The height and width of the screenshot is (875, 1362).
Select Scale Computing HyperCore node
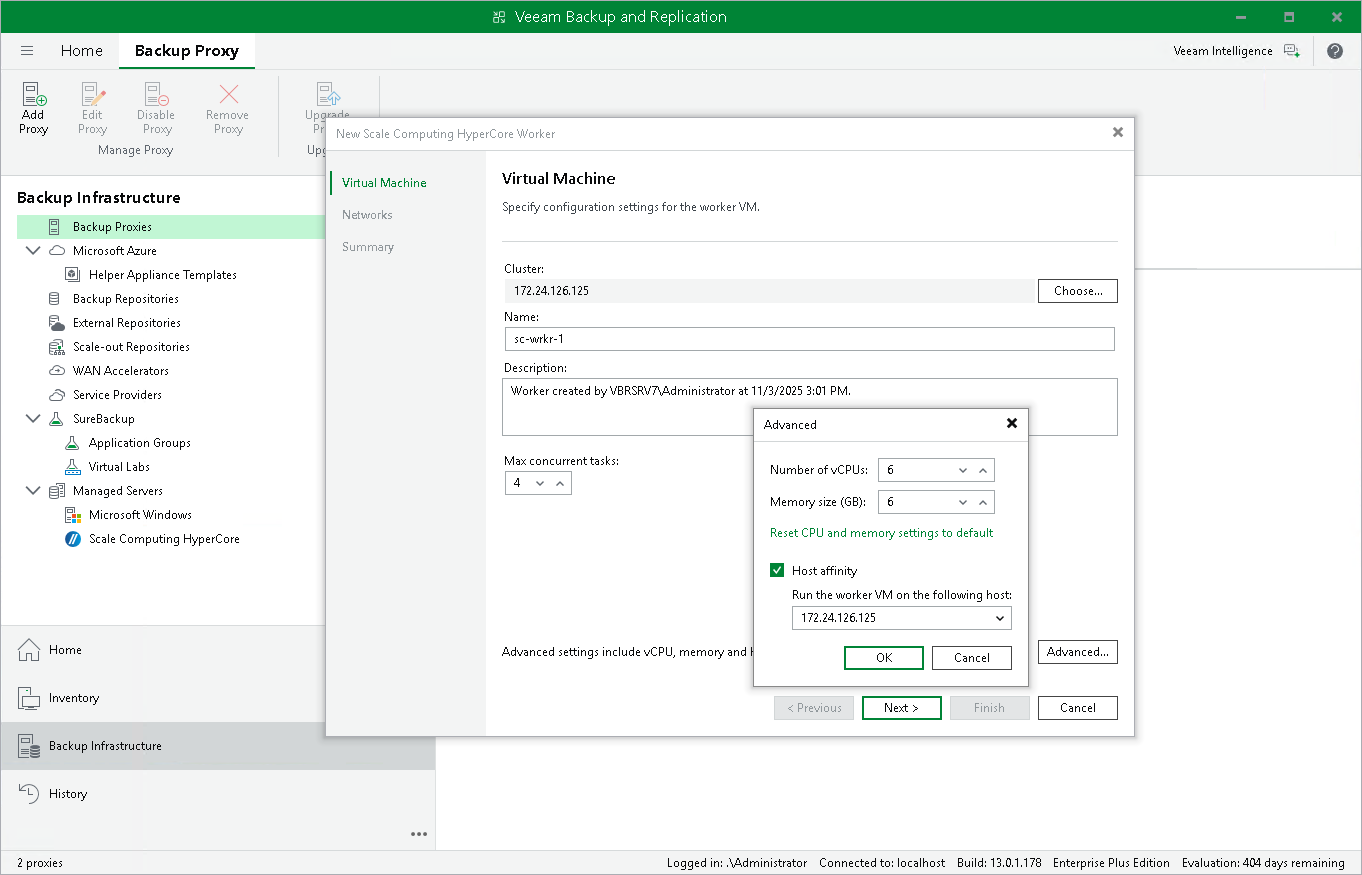tap(164, 539)
